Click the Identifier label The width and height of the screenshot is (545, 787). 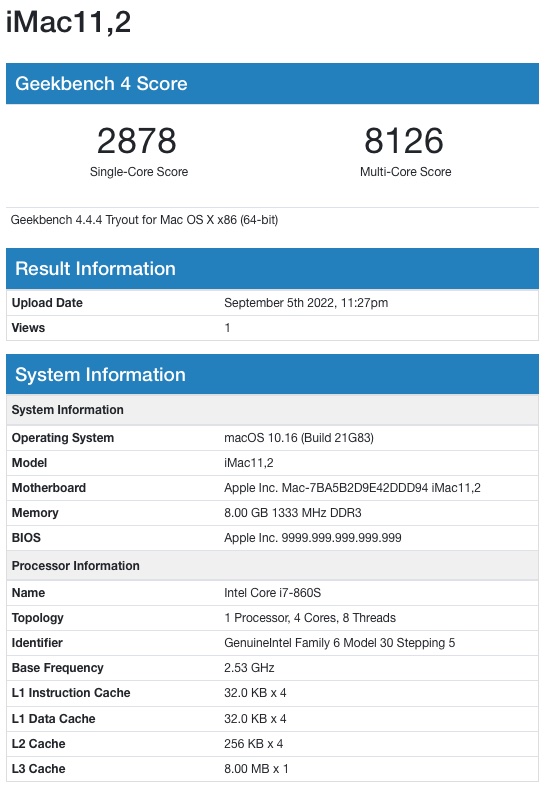coord(37,643)
